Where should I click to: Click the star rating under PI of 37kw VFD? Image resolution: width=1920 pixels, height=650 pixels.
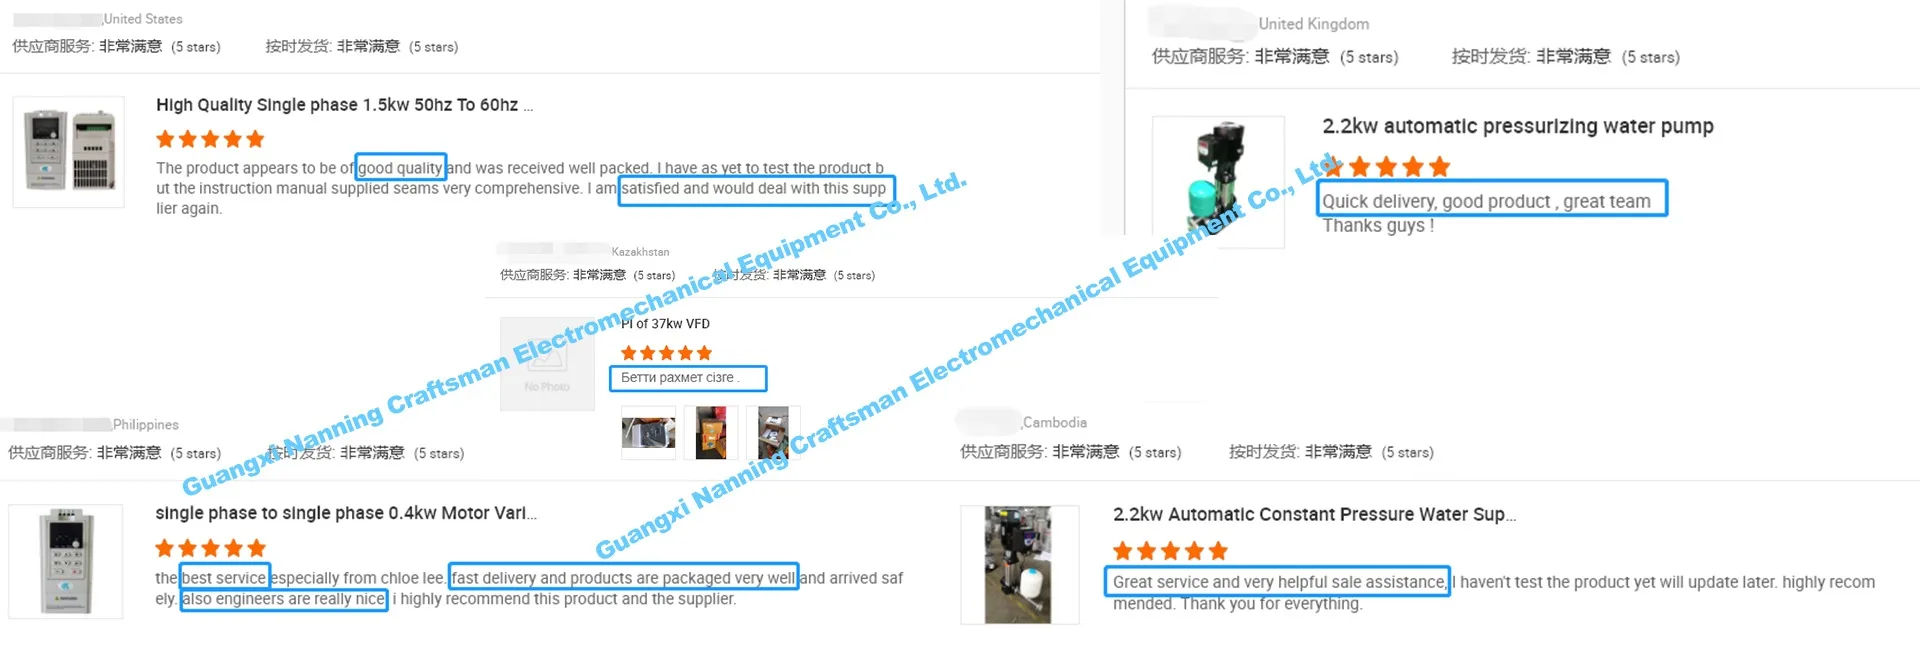[x=666, y=353]
